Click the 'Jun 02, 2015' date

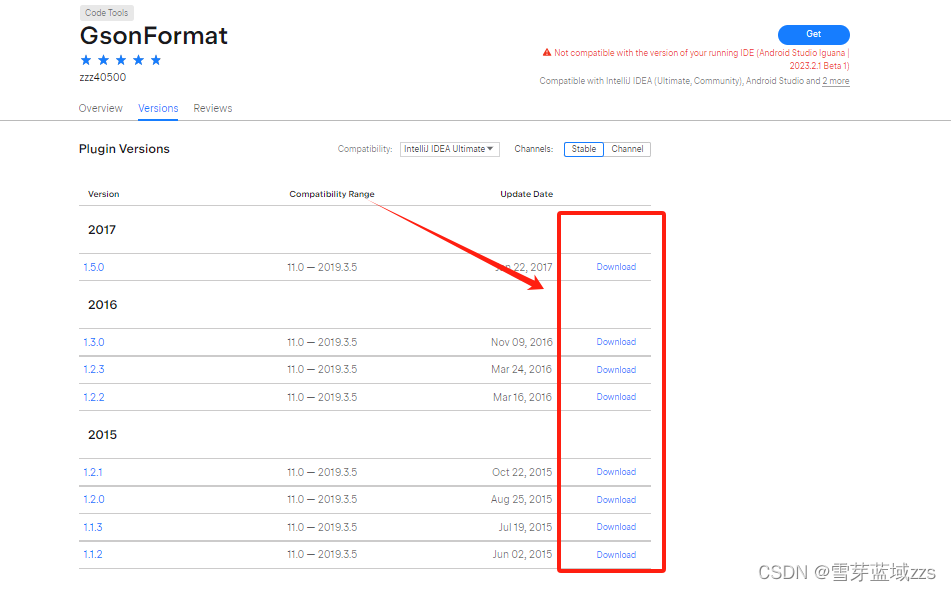(x=522, y=555)
